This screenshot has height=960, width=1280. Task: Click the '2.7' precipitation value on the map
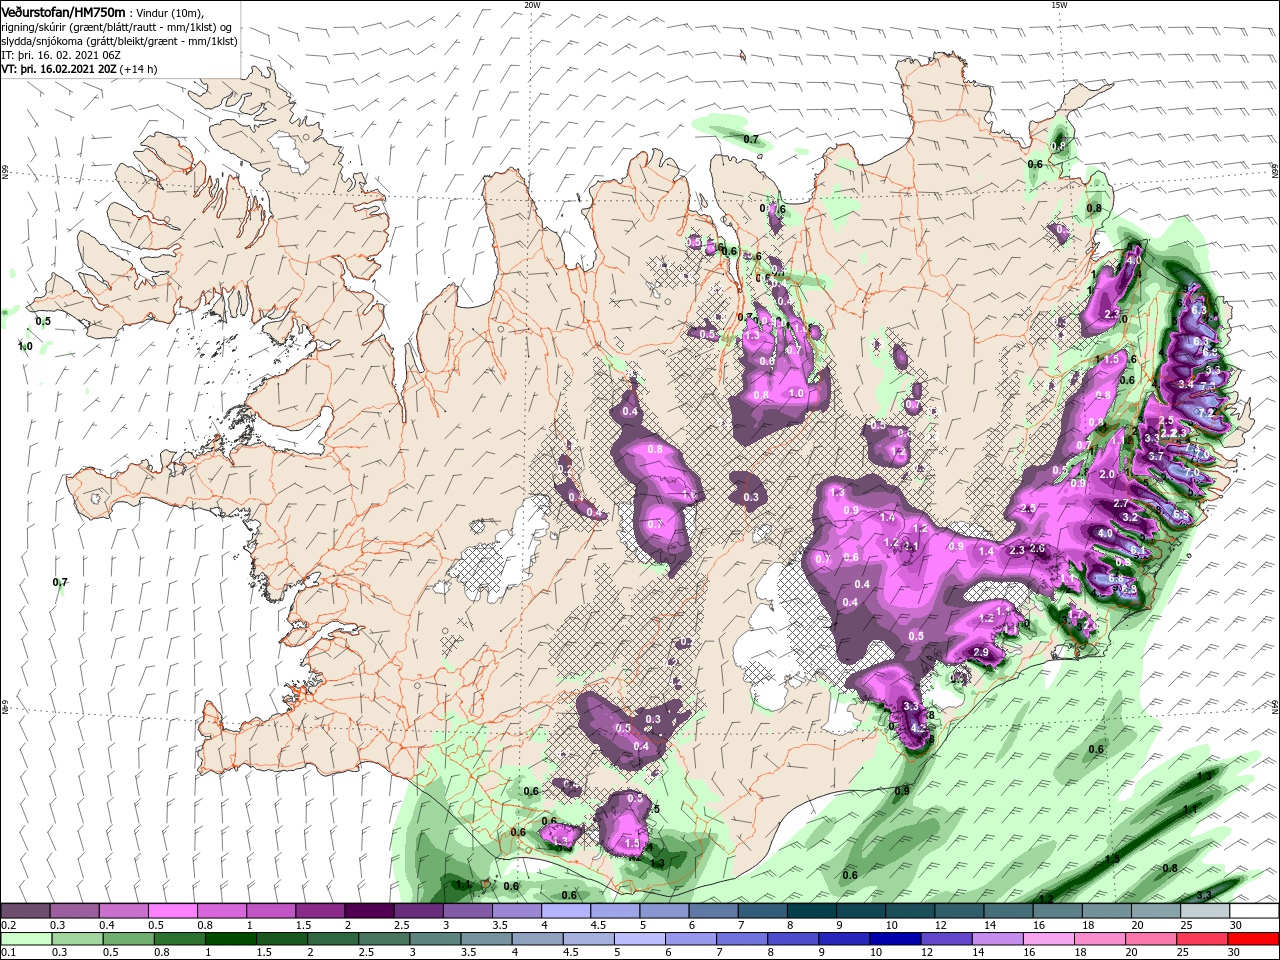1121,504
